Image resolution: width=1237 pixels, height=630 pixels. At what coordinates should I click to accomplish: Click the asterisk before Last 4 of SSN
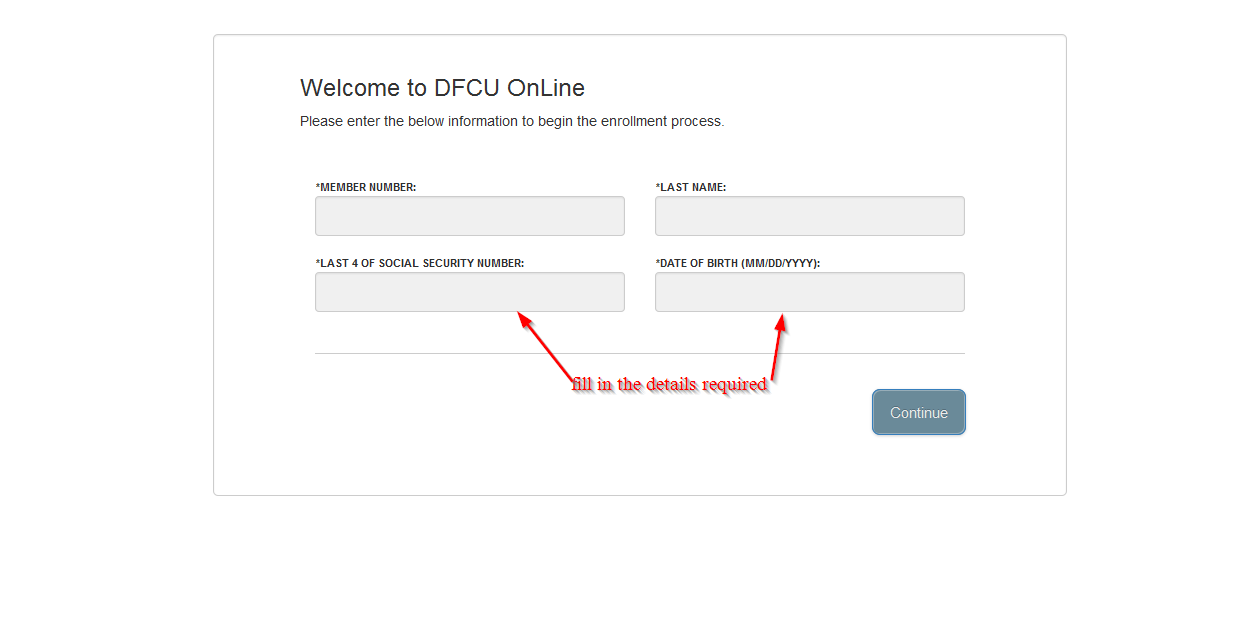tap(317, 262)
